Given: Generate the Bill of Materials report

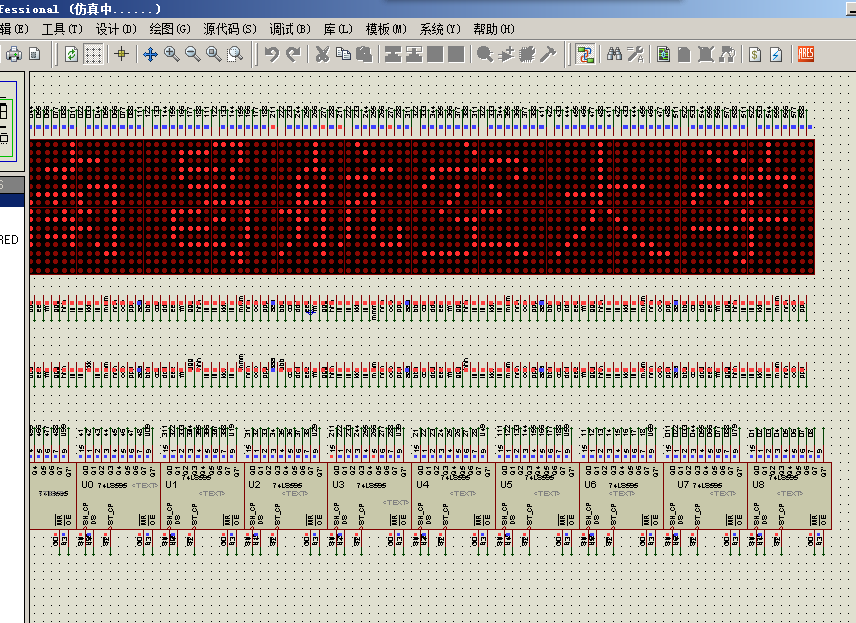Looking at the screenshot, I should pyautogui.click(x=755, y=54).
